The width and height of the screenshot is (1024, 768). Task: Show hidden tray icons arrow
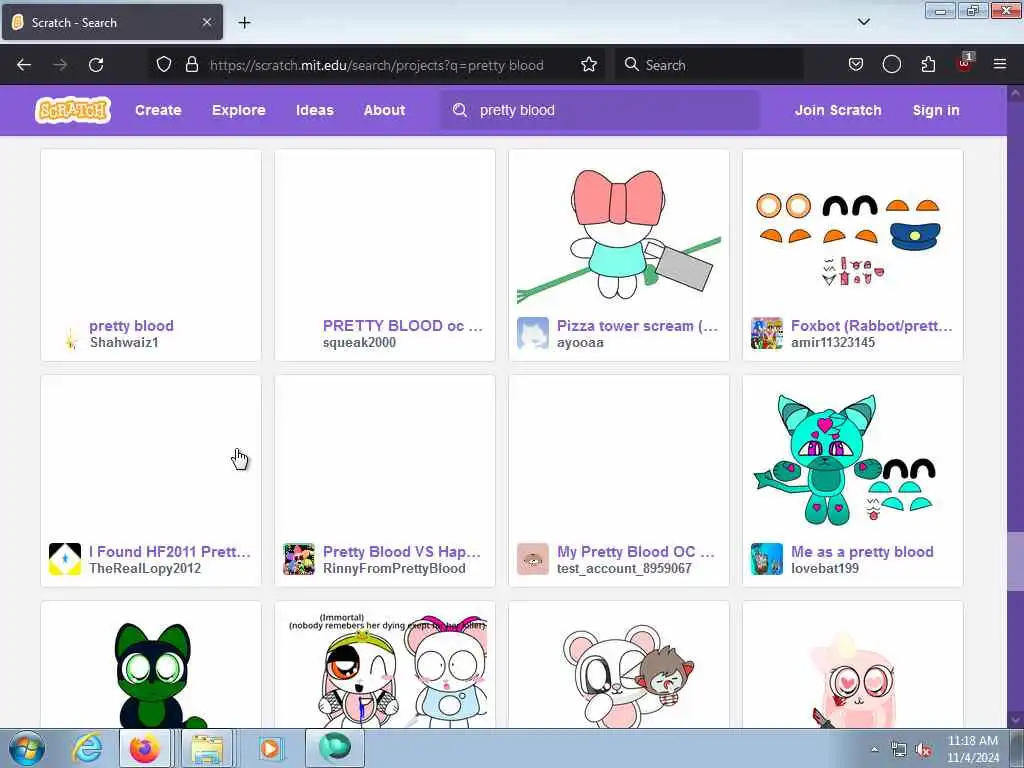point(874,750)
